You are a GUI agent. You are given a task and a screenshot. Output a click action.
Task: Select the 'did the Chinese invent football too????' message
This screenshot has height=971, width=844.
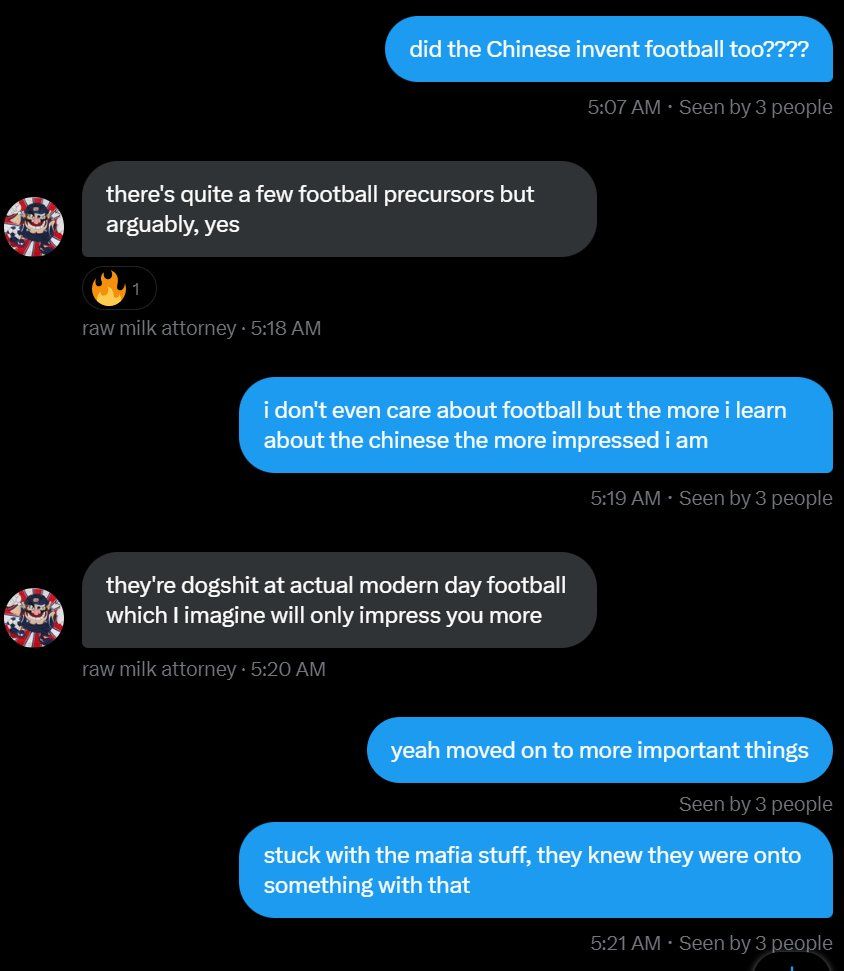coord(609,49)
